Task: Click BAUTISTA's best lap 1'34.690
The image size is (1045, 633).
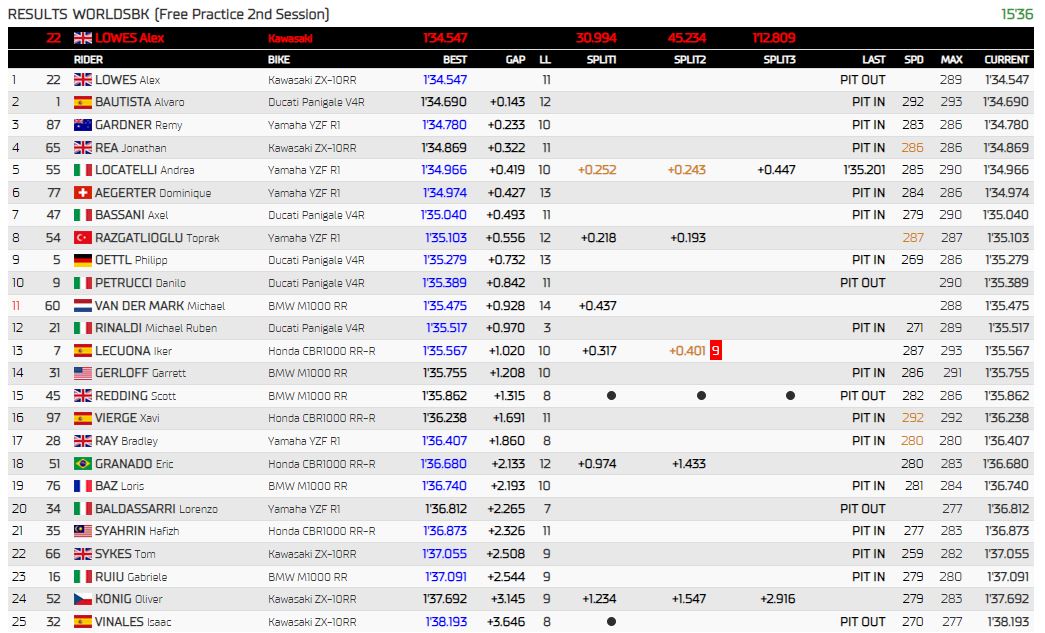Action: (444, 103)
